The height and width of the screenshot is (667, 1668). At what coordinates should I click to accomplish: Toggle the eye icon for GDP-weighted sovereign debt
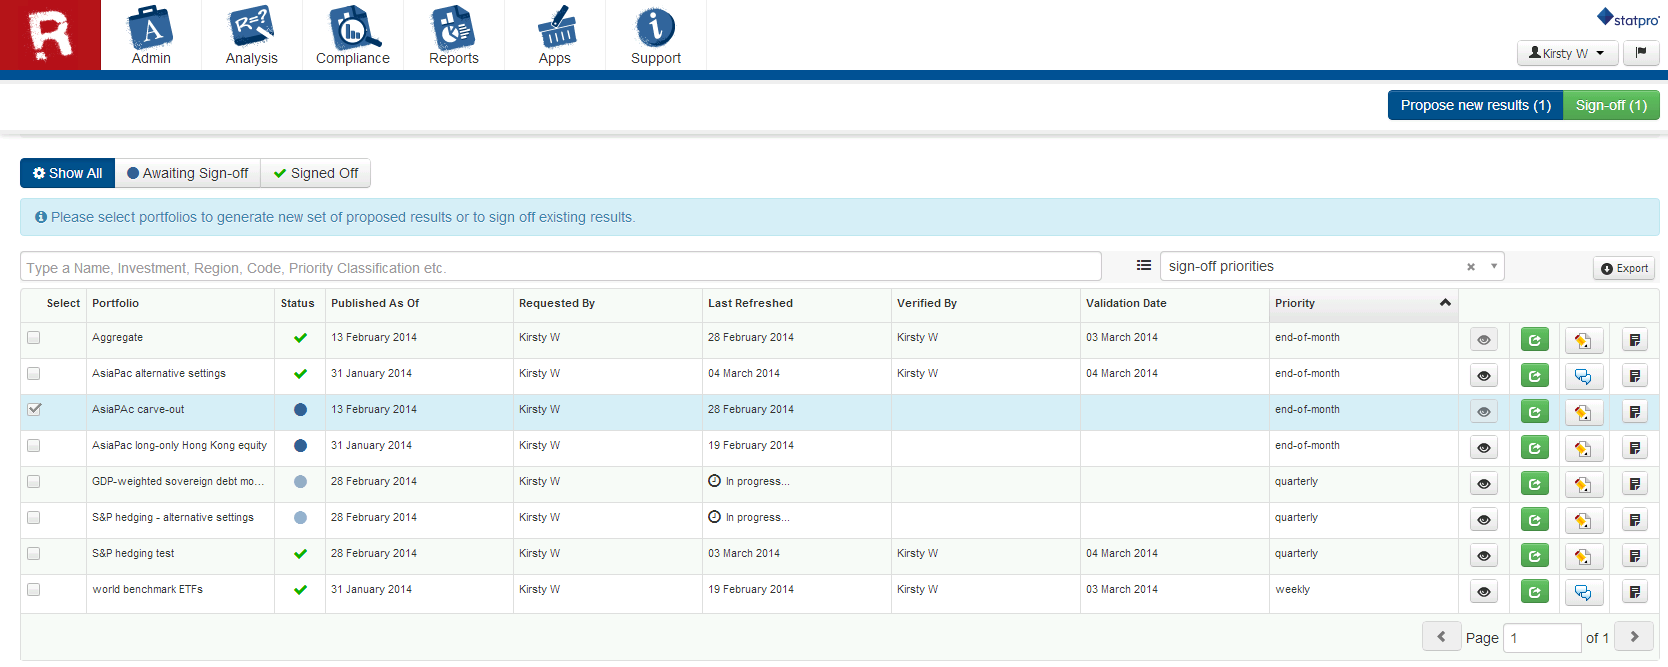pyautogui.click(x=1484, y=484)
